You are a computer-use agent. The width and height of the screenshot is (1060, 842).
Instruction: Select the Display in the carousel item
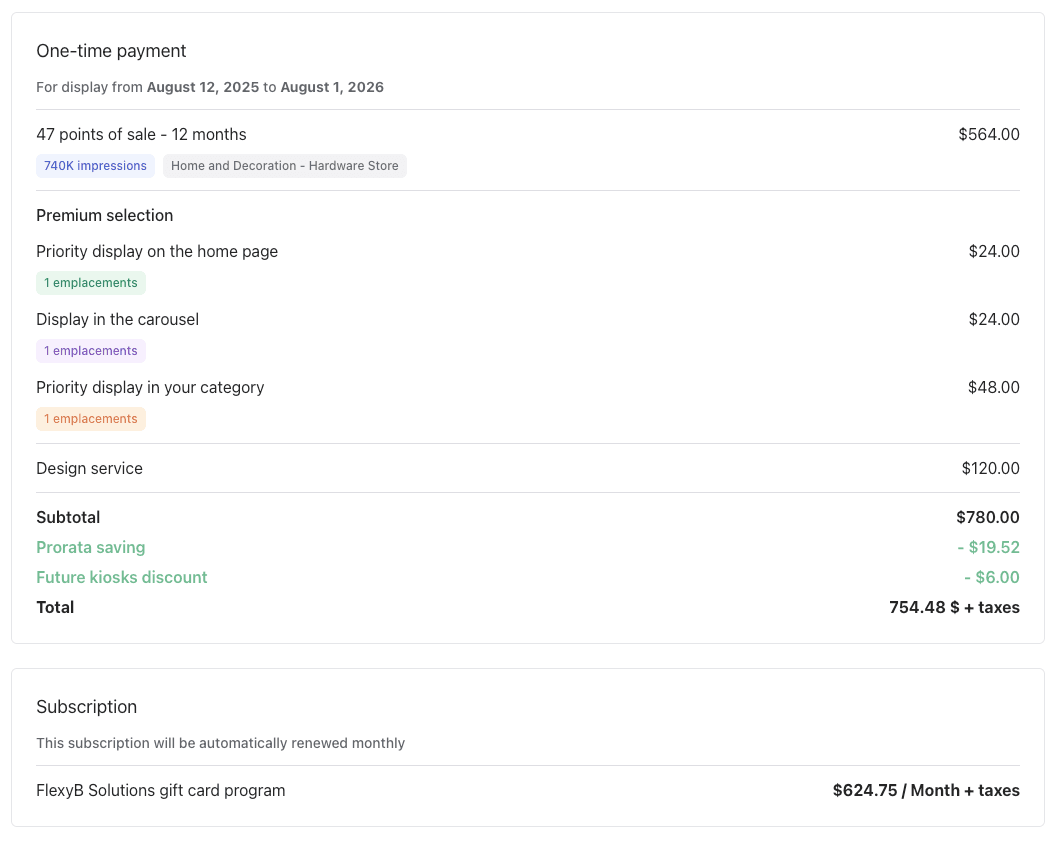pyautogui.click(x=117, y=319)
